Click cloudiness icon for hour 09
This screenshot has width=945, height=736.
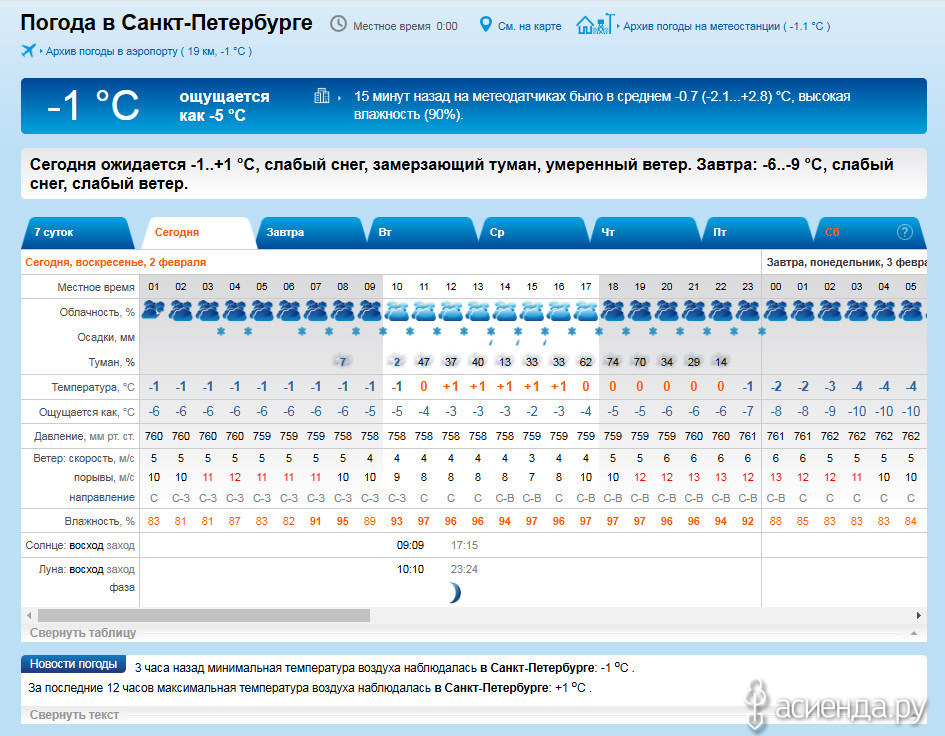pyautogui.click(x=369, y=310)
